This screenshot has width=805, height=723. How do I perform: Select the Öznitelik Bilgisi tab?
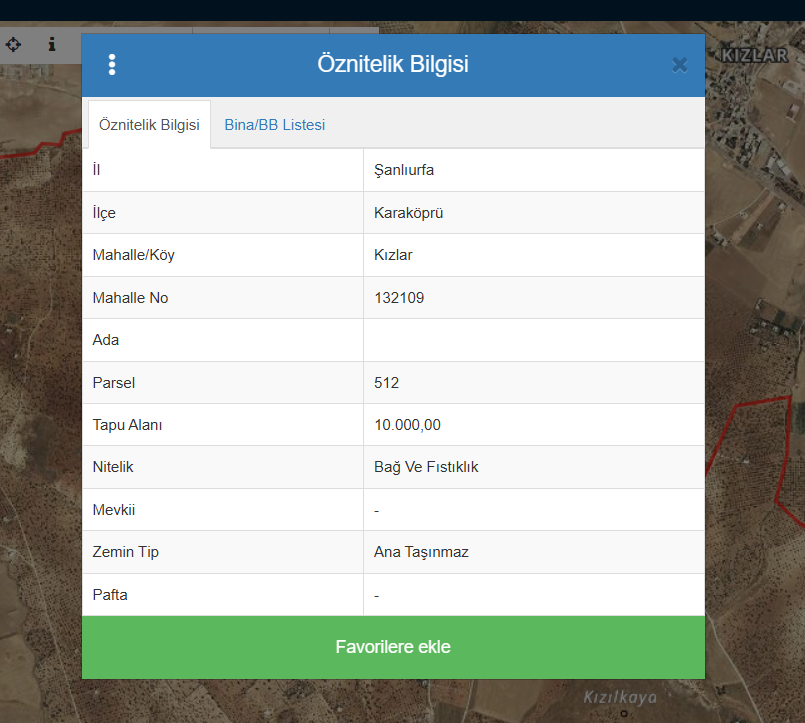149,125
